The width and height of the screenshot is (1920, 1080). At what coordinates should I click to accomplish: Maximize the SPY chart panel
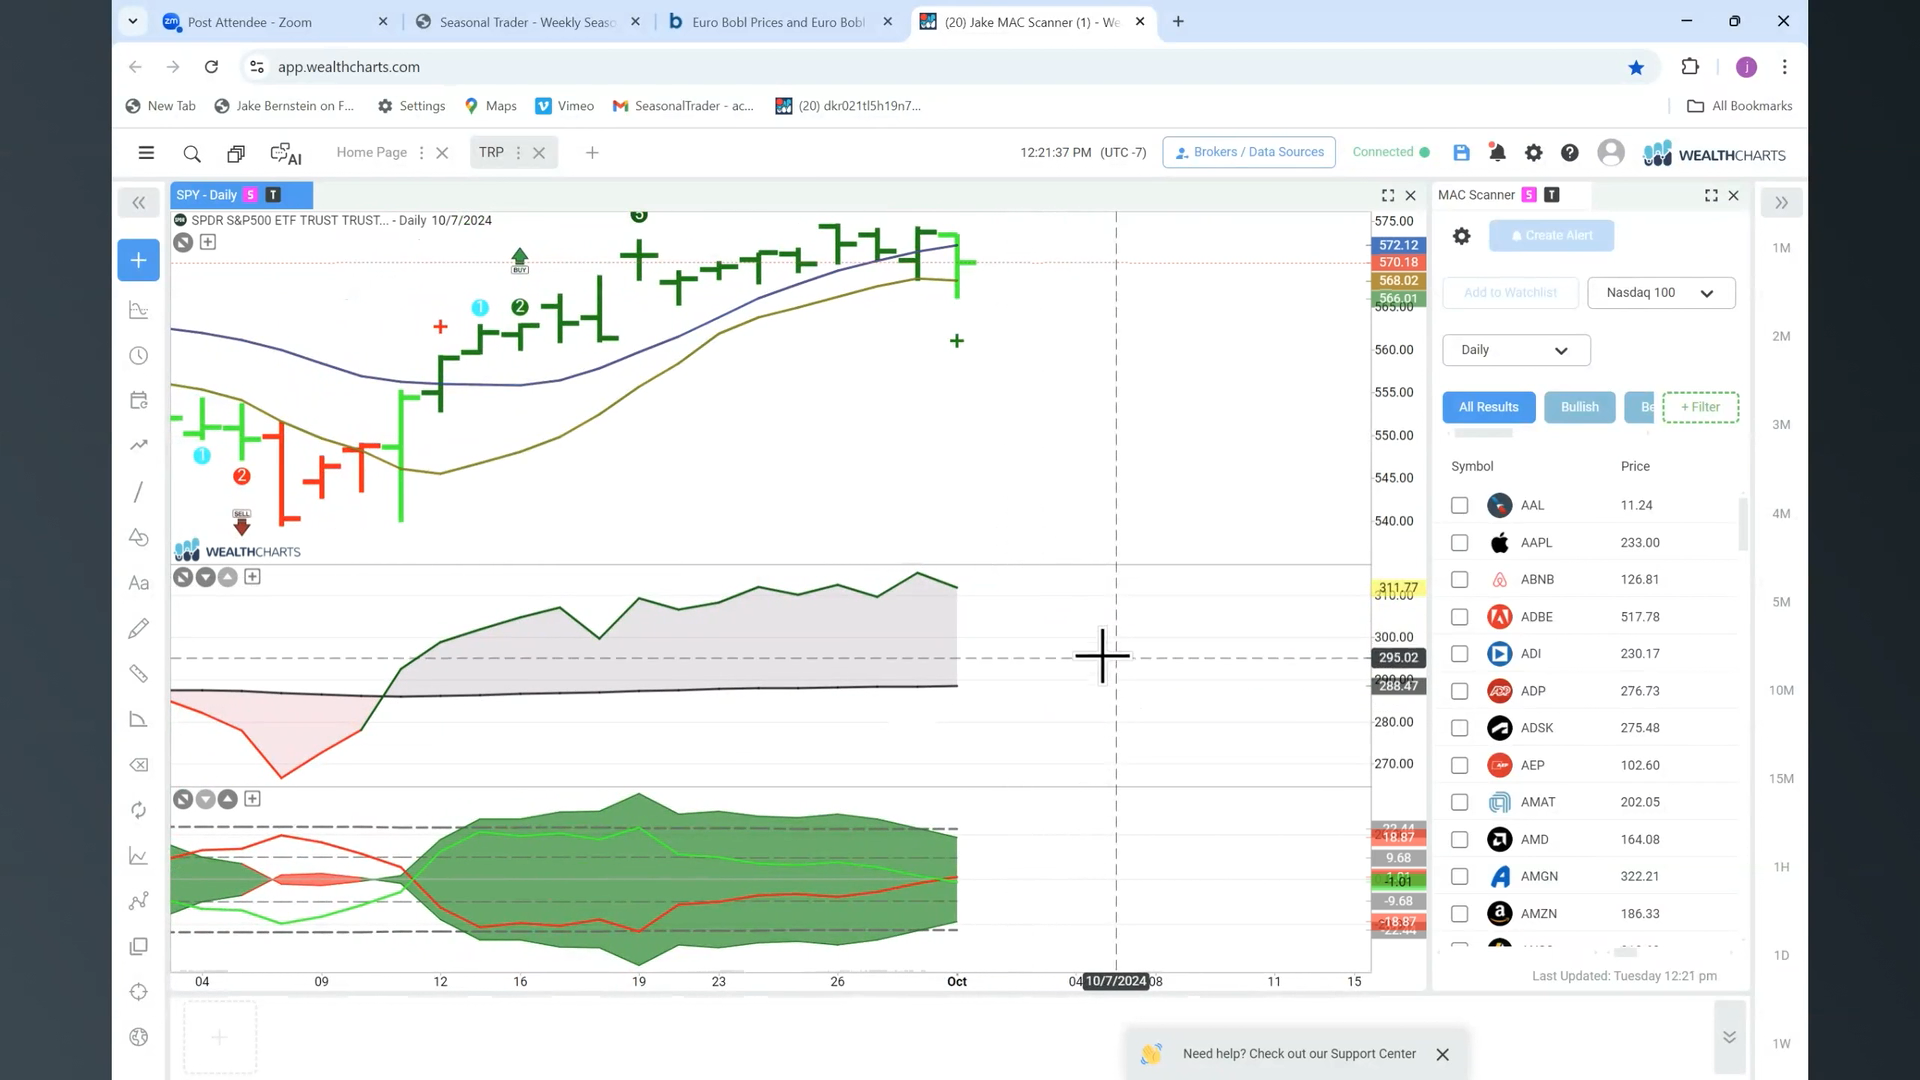point(1388,195)
